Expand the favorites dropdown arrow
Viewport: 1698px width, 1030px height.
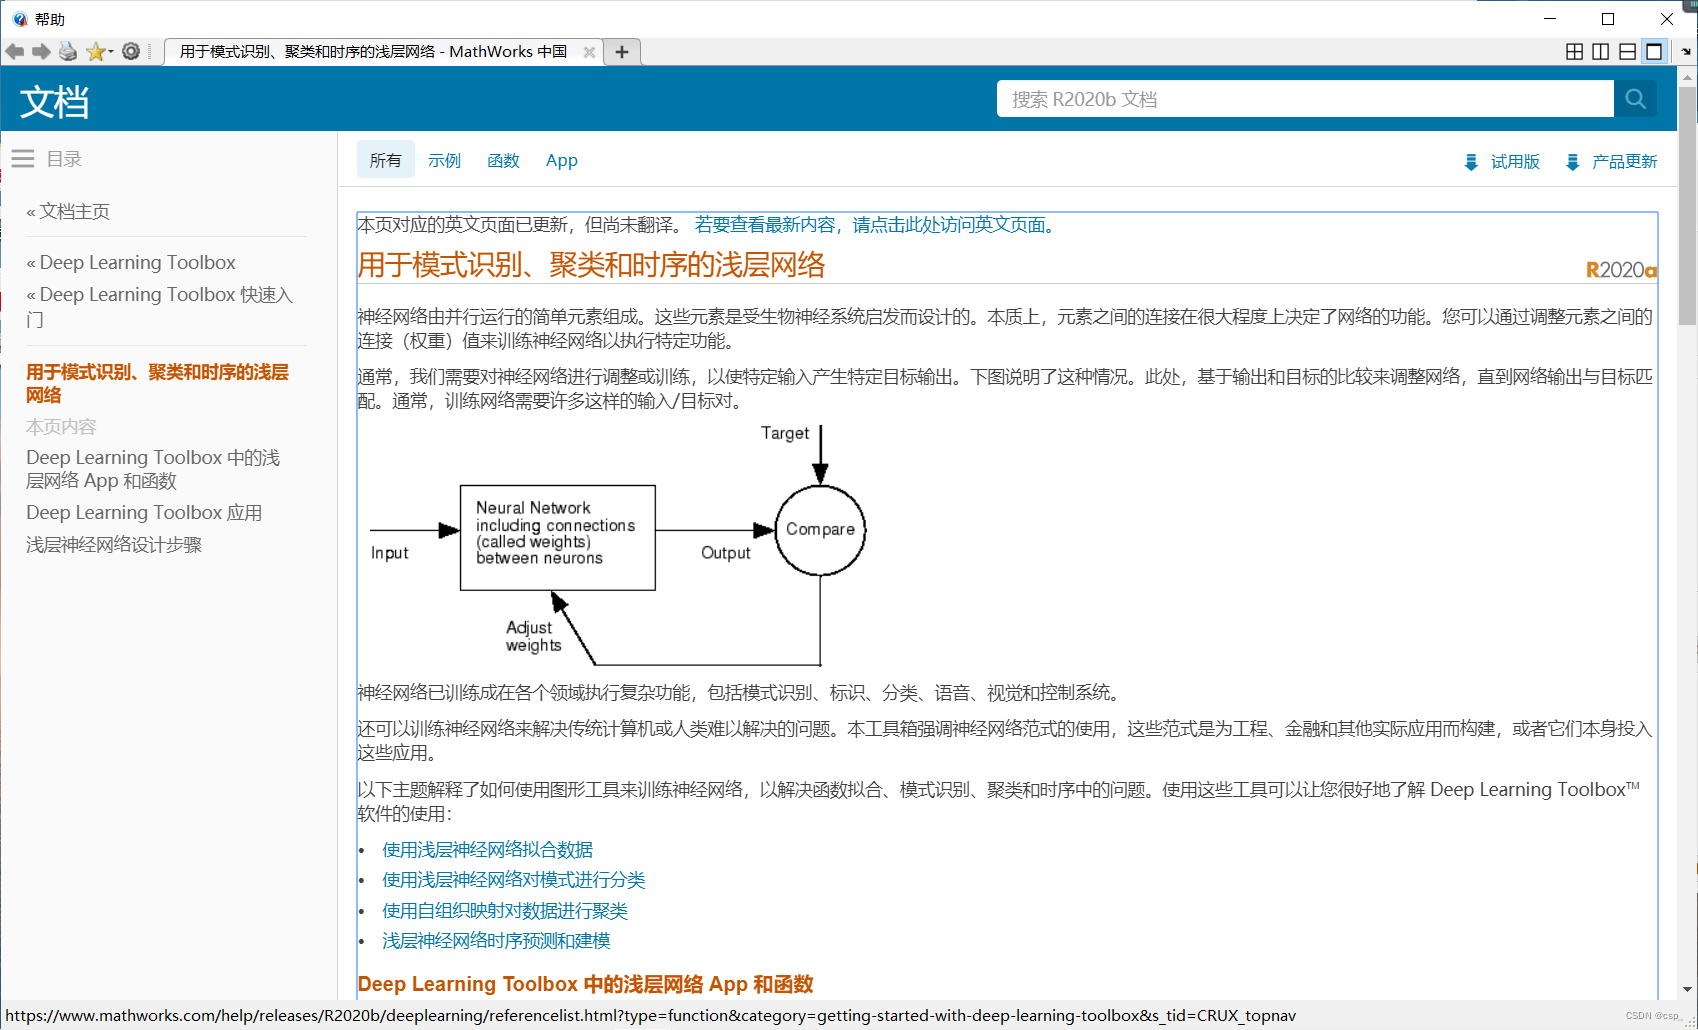[x=110, y=51]
